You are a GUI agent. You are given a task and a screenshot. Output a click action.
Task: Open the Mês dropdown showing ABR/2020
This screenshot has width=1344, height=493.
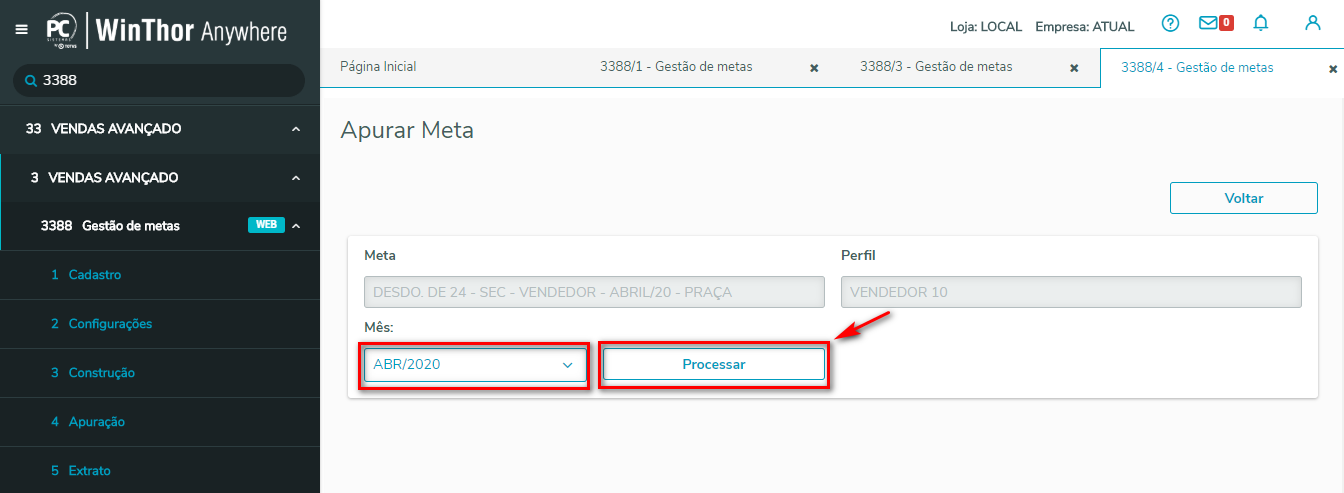pos(474,365)
